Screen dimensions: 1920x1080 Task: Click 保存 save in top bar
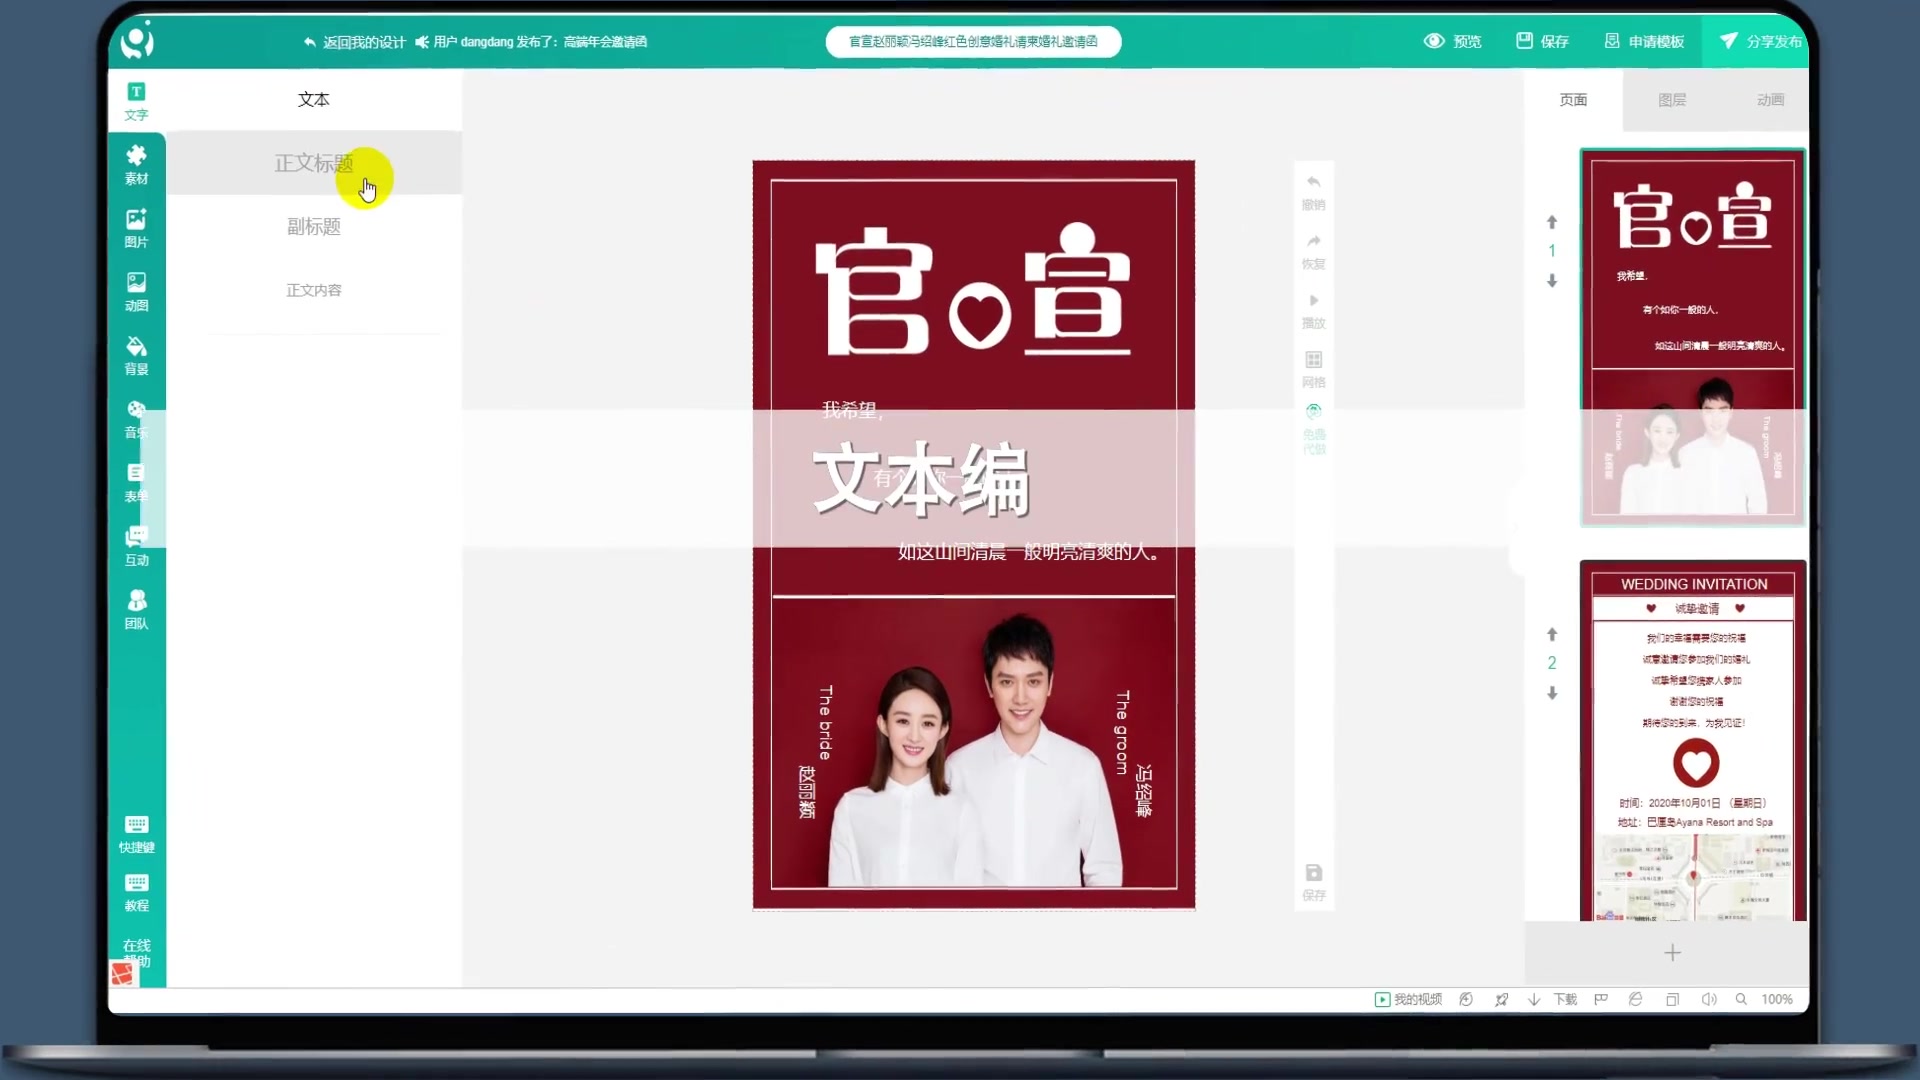(x=1542, y=41)
